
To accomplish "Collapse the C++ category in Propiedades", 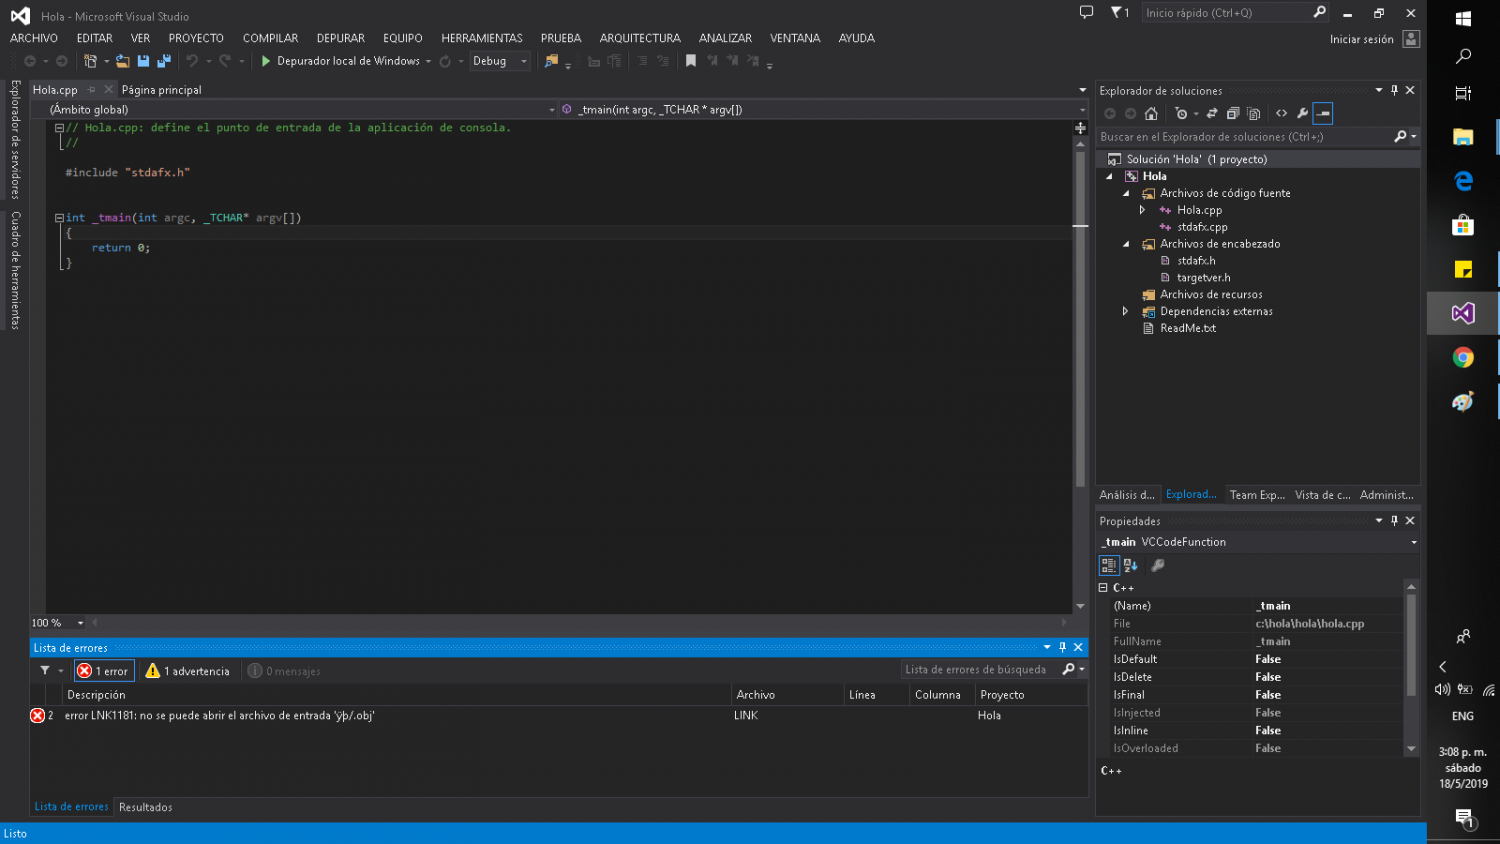I will [1103, 588].
